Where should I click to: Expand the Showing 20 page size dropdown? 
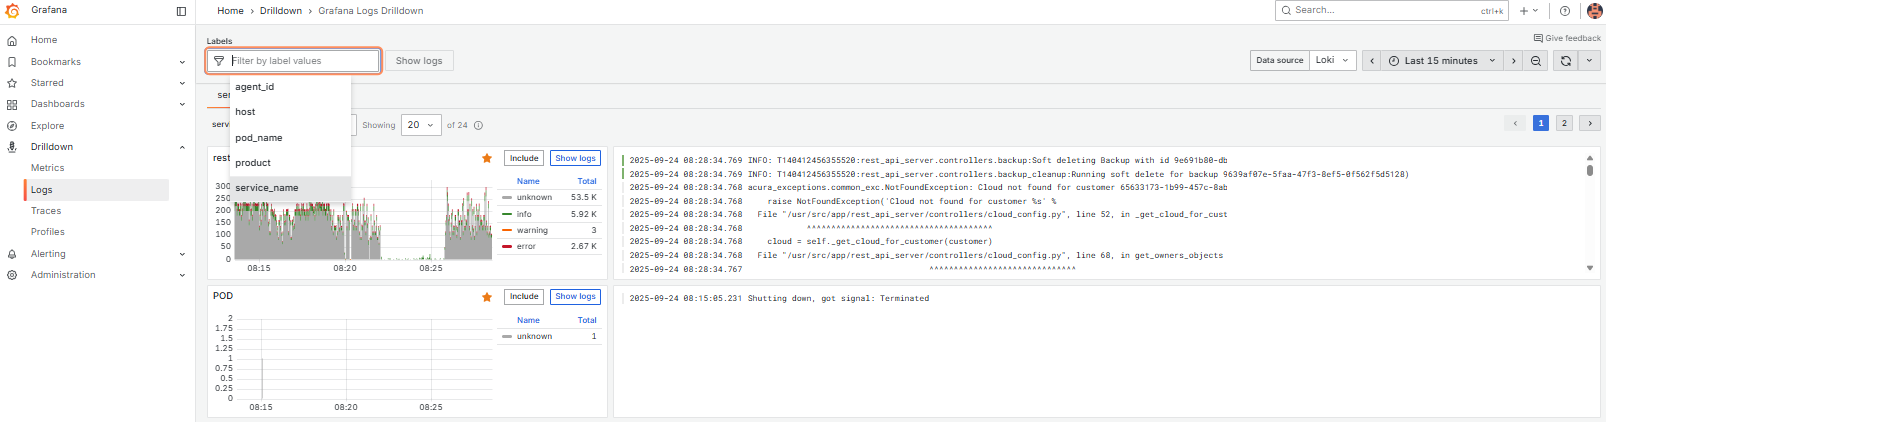421,125
